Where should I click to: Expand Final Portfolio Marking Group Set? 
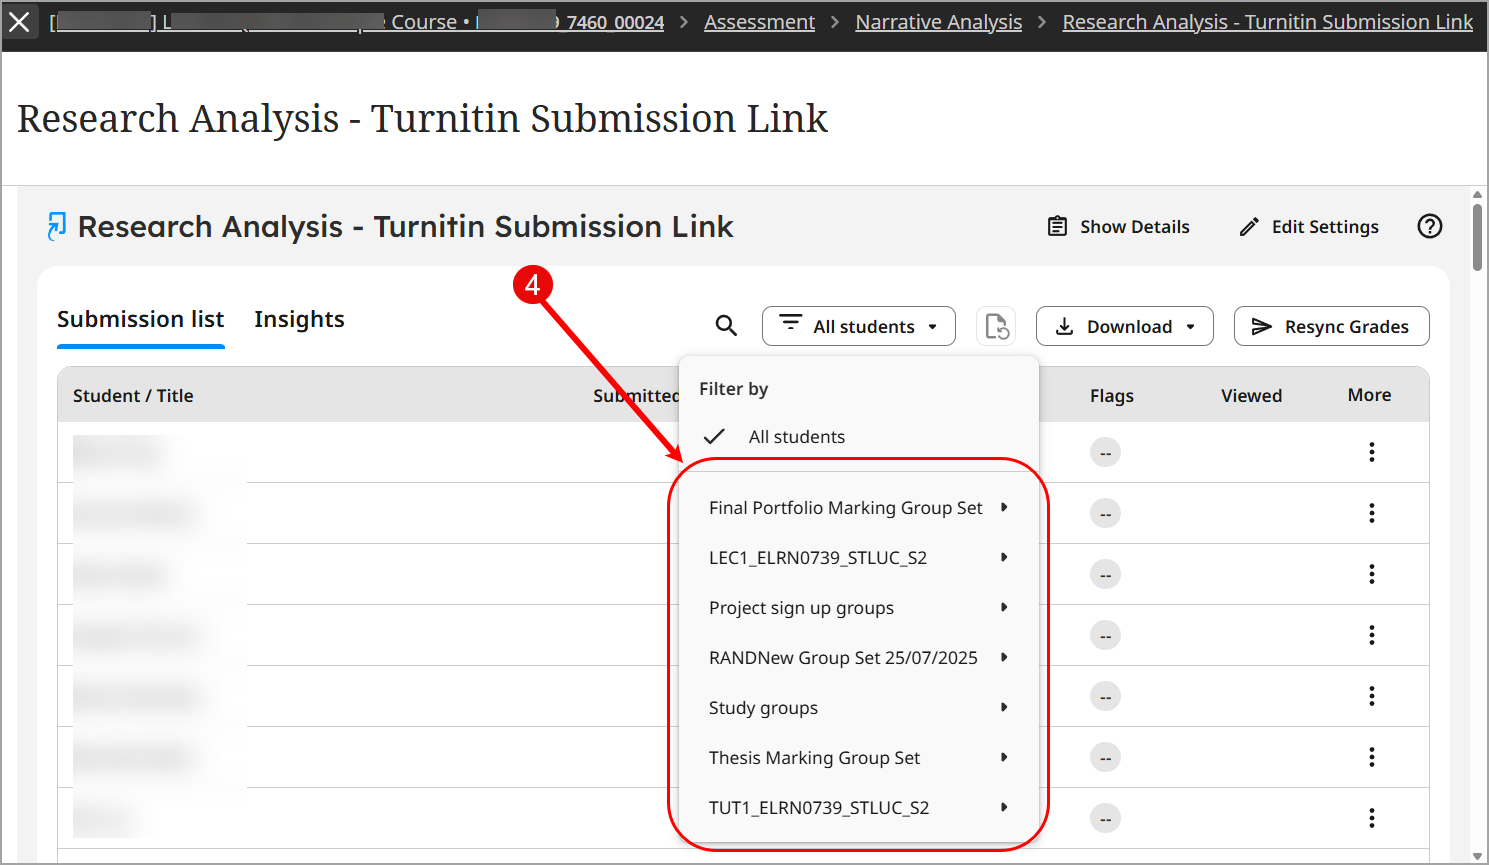[858, 508]
